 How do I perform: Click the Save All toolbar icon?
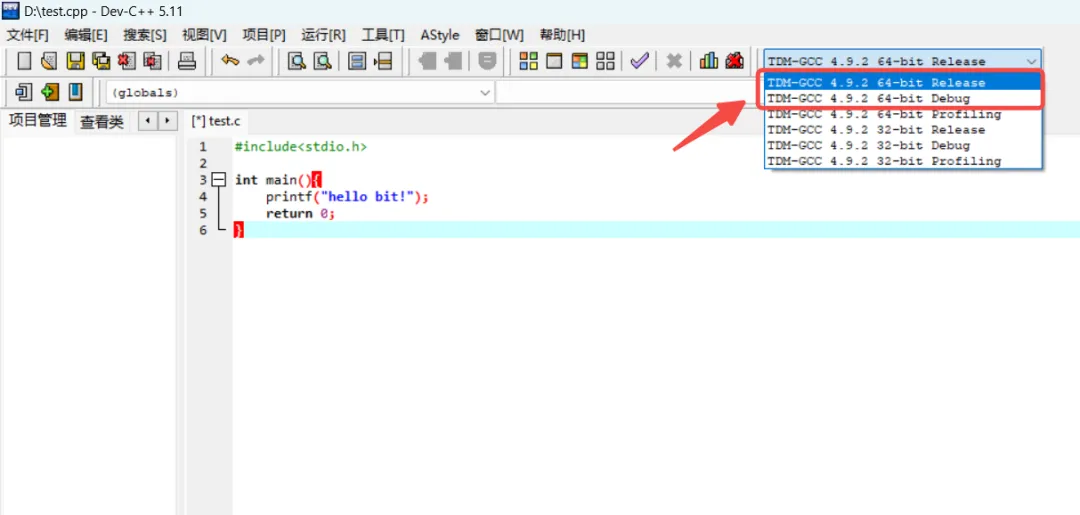click(101, 61)
